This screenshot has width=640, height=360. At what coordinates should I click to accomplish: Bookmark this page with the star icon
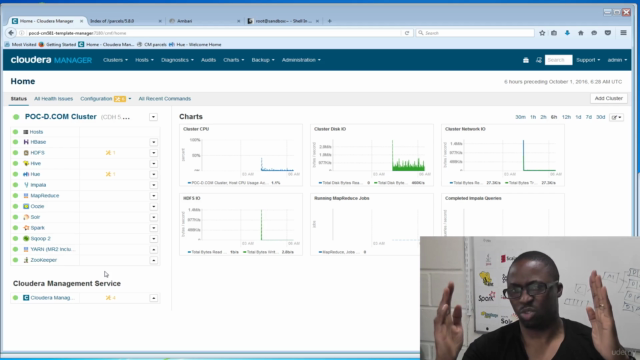542,33
